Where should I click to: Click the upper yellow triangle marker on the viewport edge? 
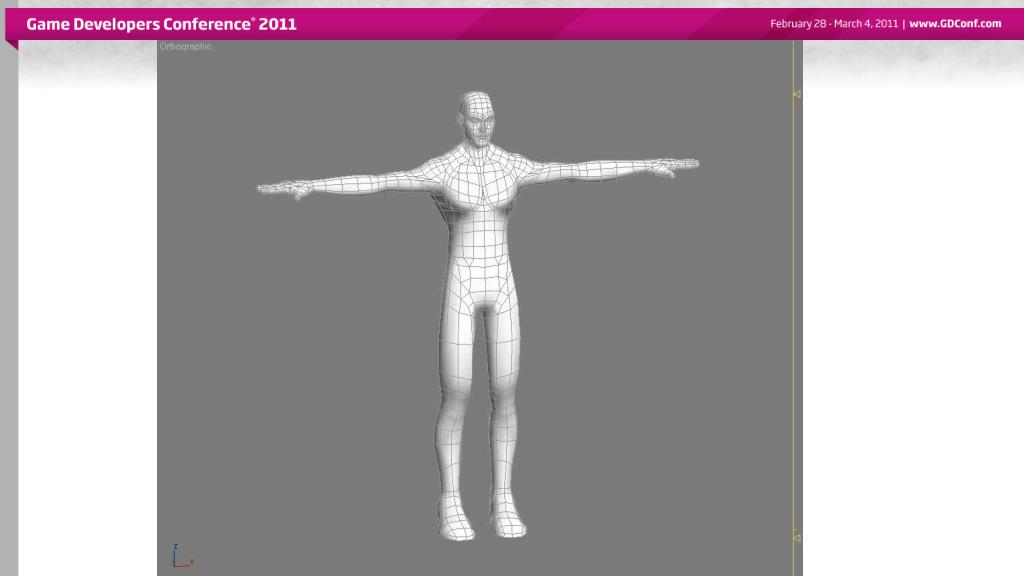[797, 94]
